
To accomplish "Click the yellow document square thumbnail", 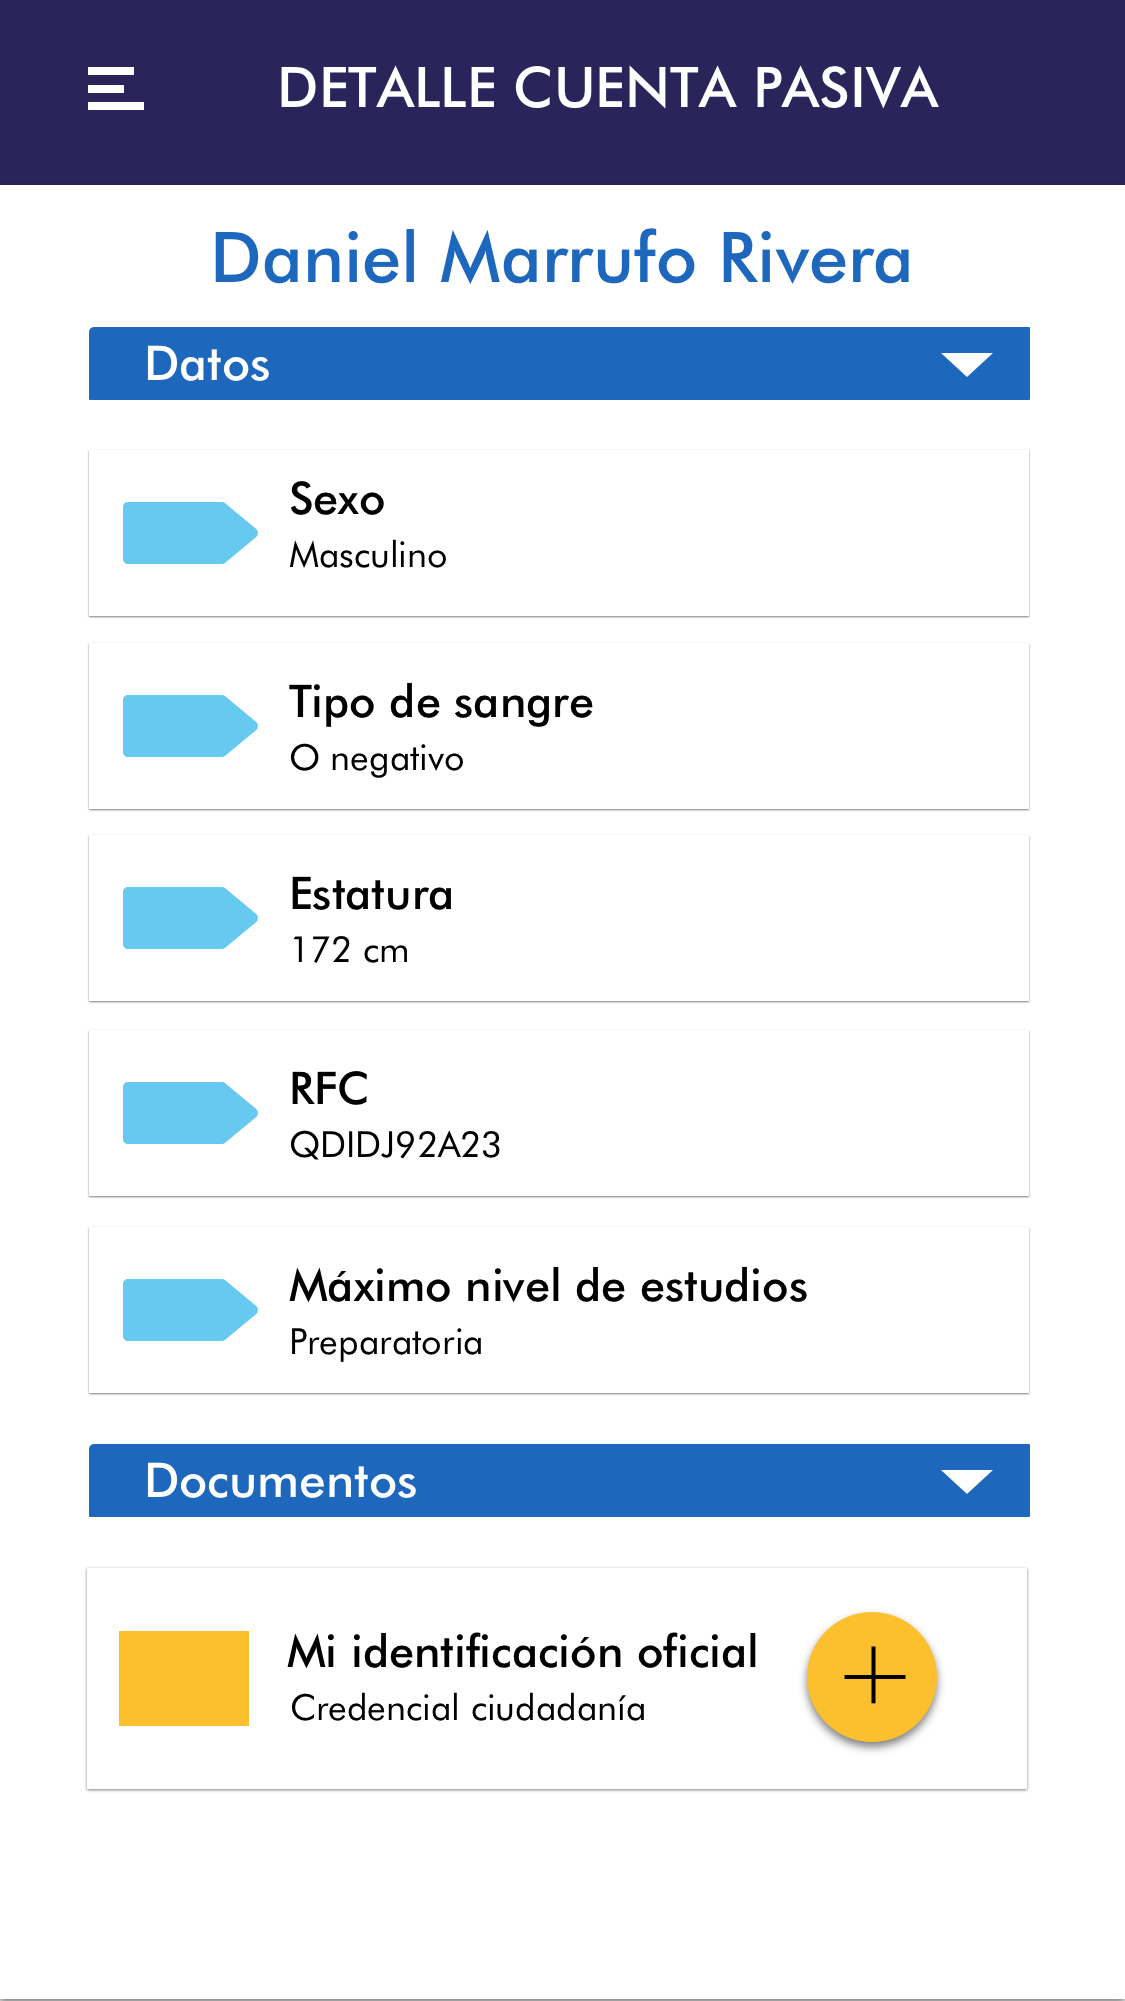I will [184, 1678].
